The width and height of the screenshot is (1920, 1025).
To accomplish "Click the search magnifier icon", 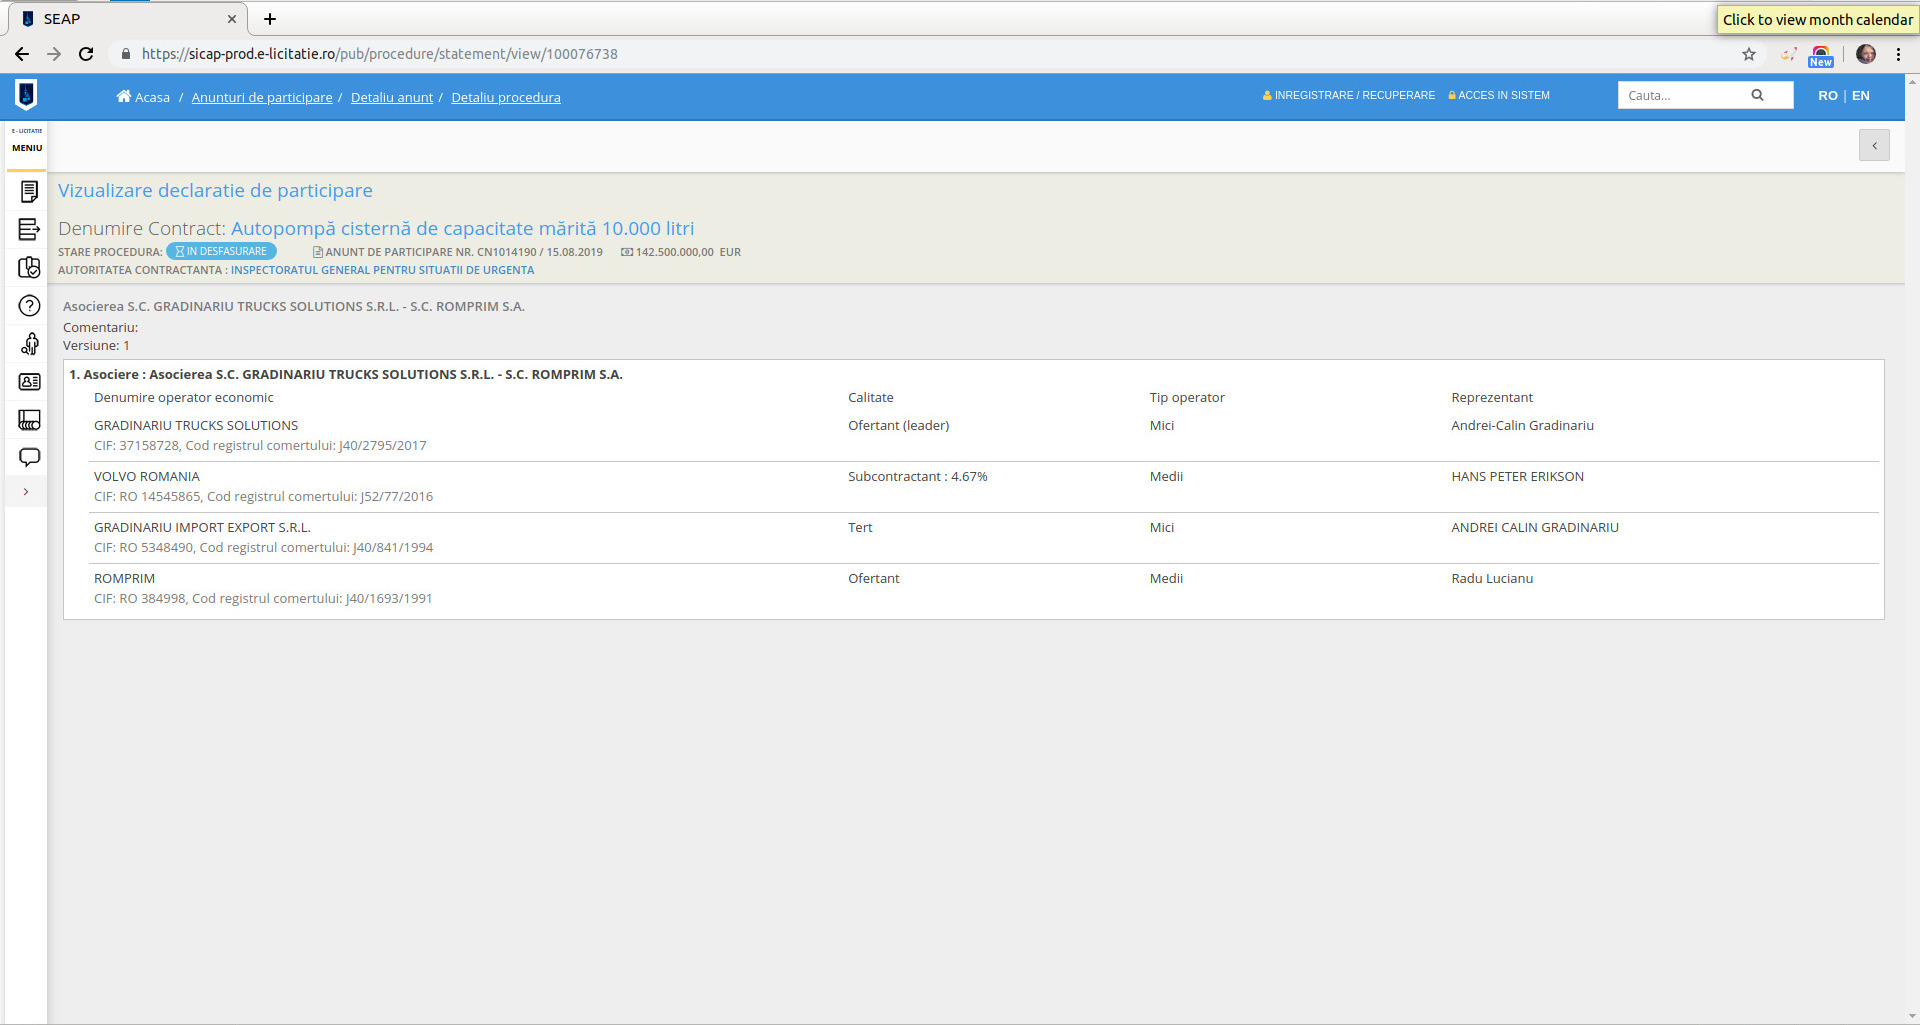I will pyautogui.click(x=1757, y=95).
